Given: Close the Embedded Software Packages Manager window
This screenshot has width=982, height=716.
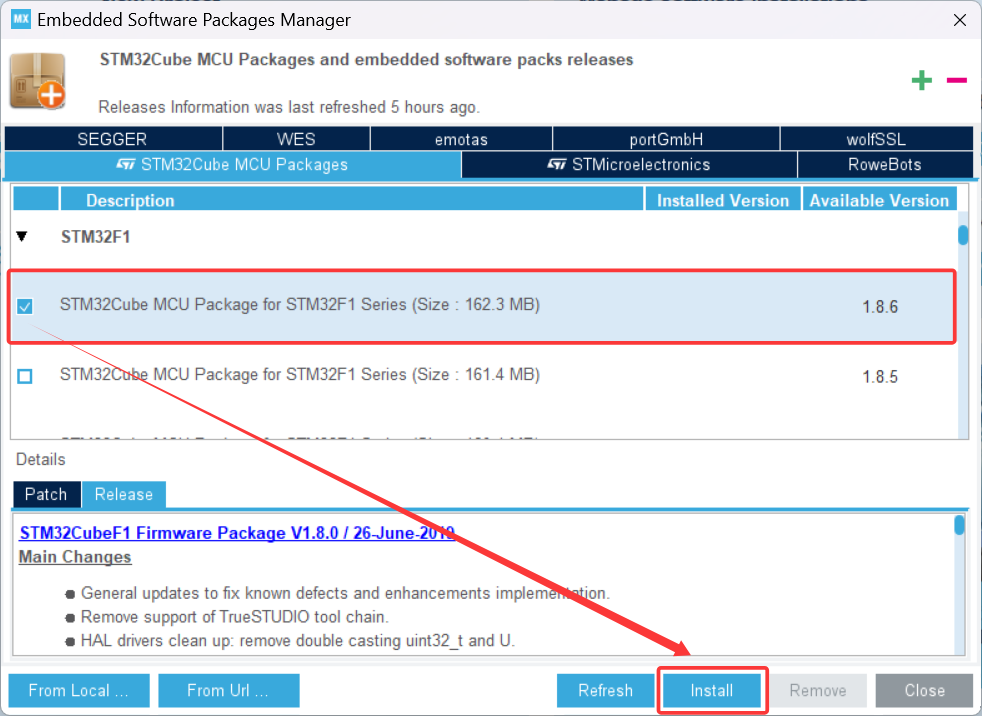Looking at the screenshot, I should click(x=959, y=20).
